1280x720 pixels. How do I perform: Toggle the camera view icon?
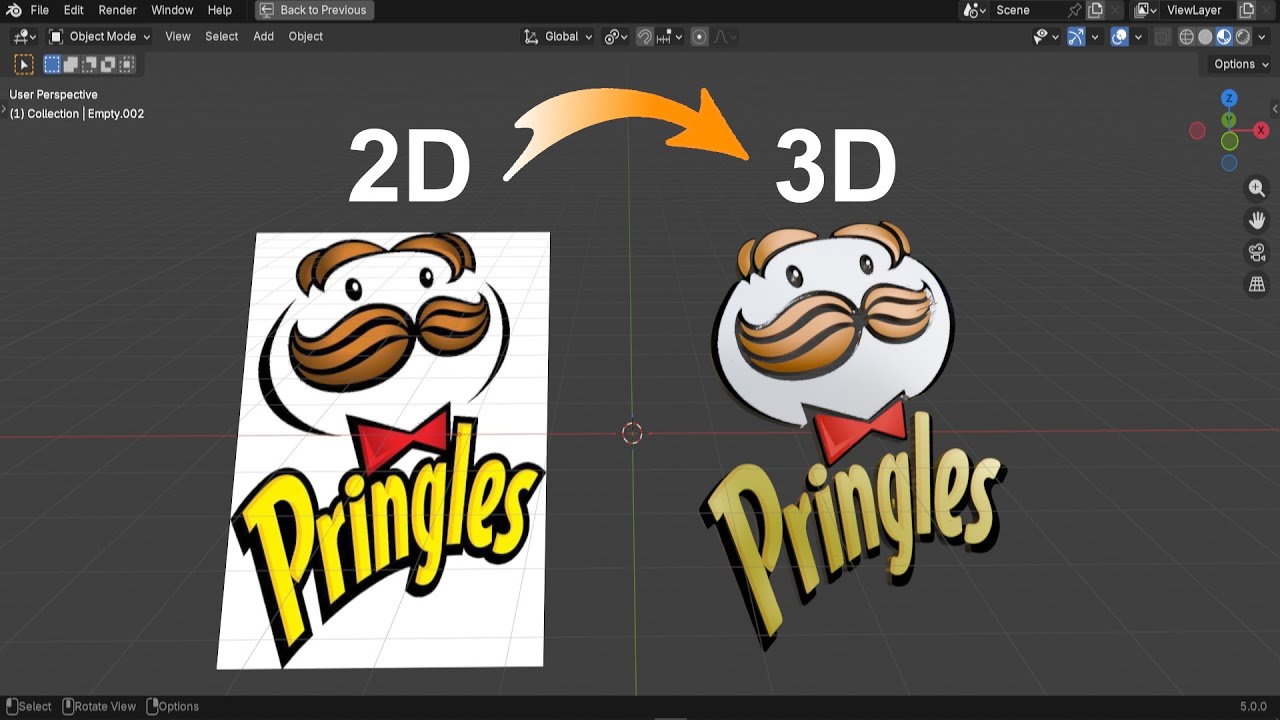(1257, 252)
